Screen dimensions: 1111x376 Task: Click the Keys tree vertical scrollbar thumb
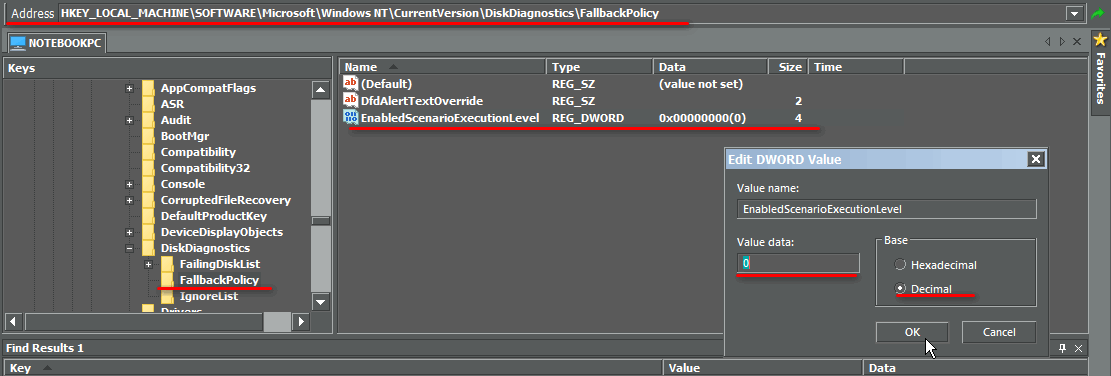coord(321,222)
